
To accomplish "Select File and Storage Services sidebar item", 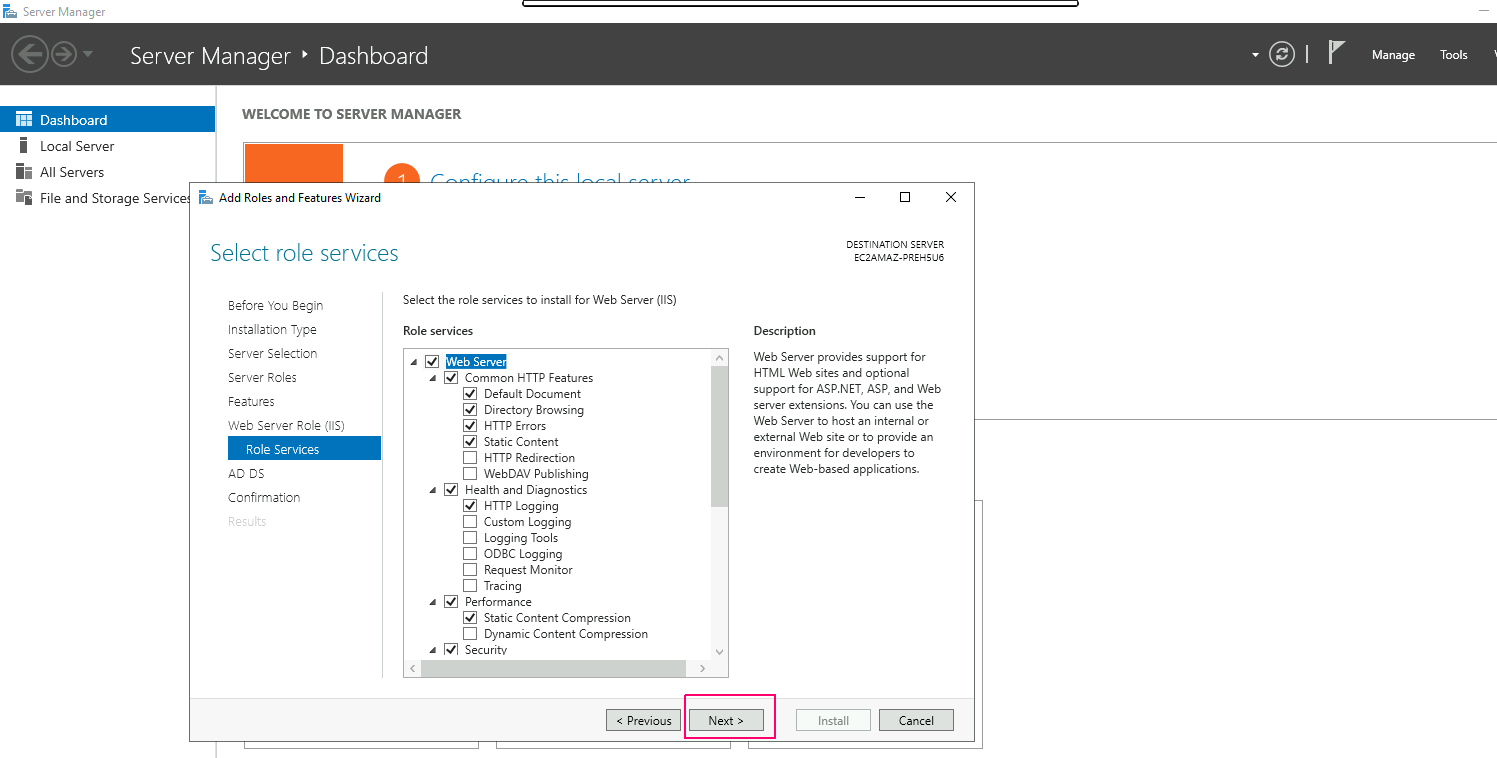I will tap(97, 197).
